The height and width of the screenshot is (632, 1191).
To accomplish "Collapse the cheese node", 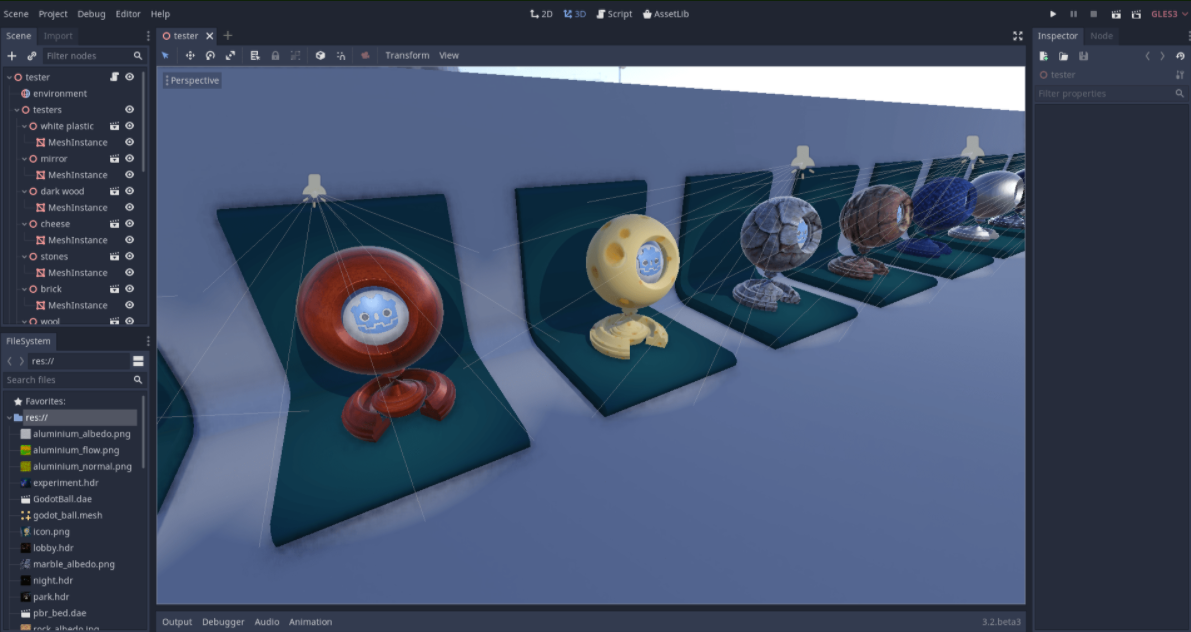I will (x=24, y=224).
